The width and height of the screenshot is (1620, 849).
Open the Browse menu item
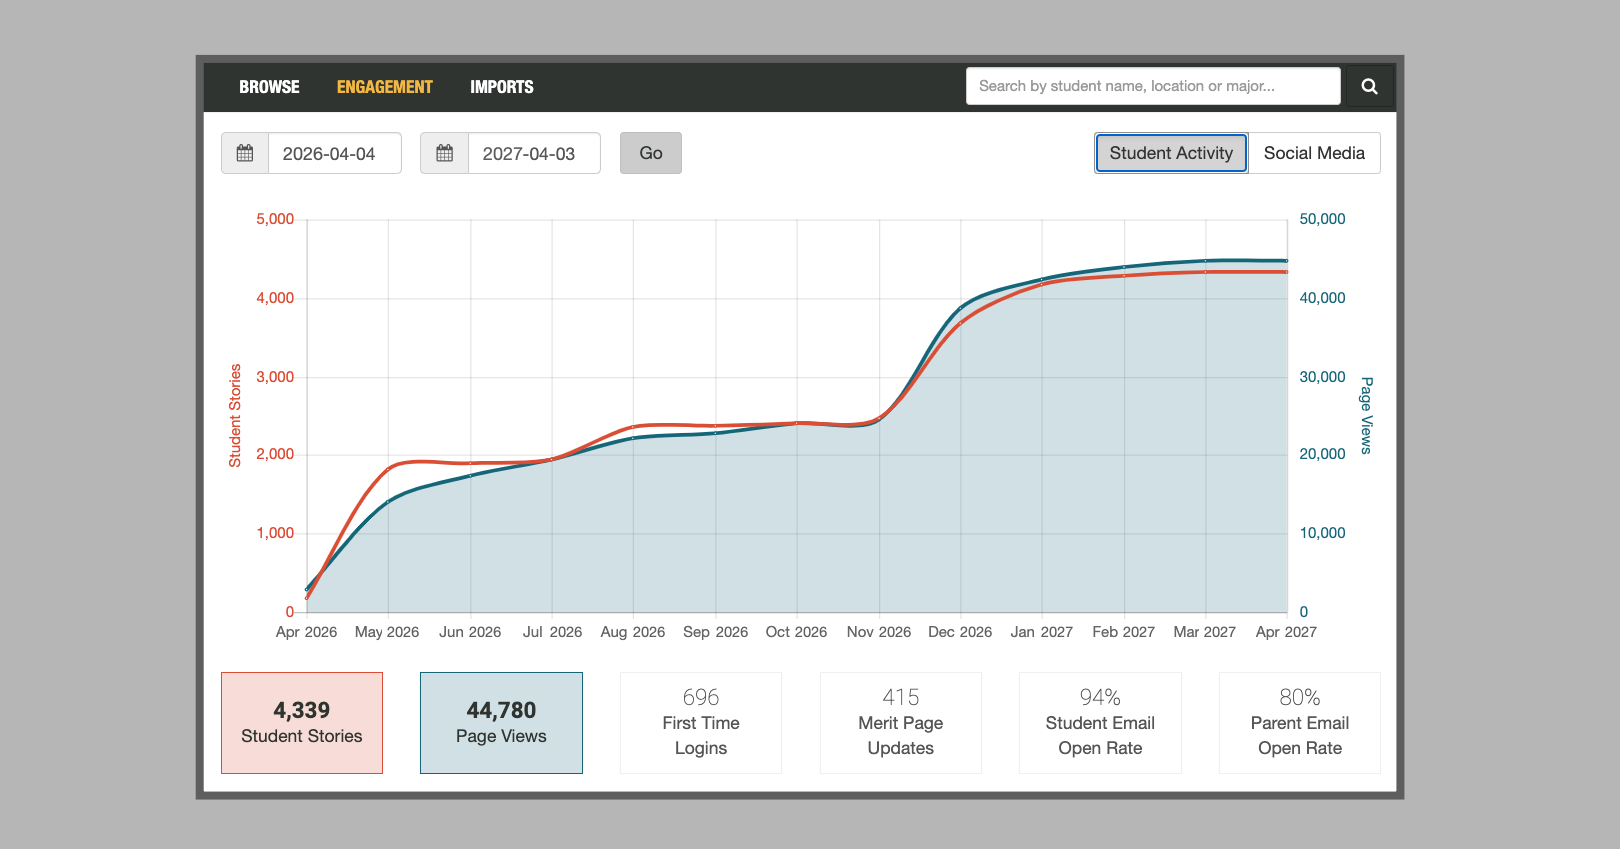[x=269, y=87]
